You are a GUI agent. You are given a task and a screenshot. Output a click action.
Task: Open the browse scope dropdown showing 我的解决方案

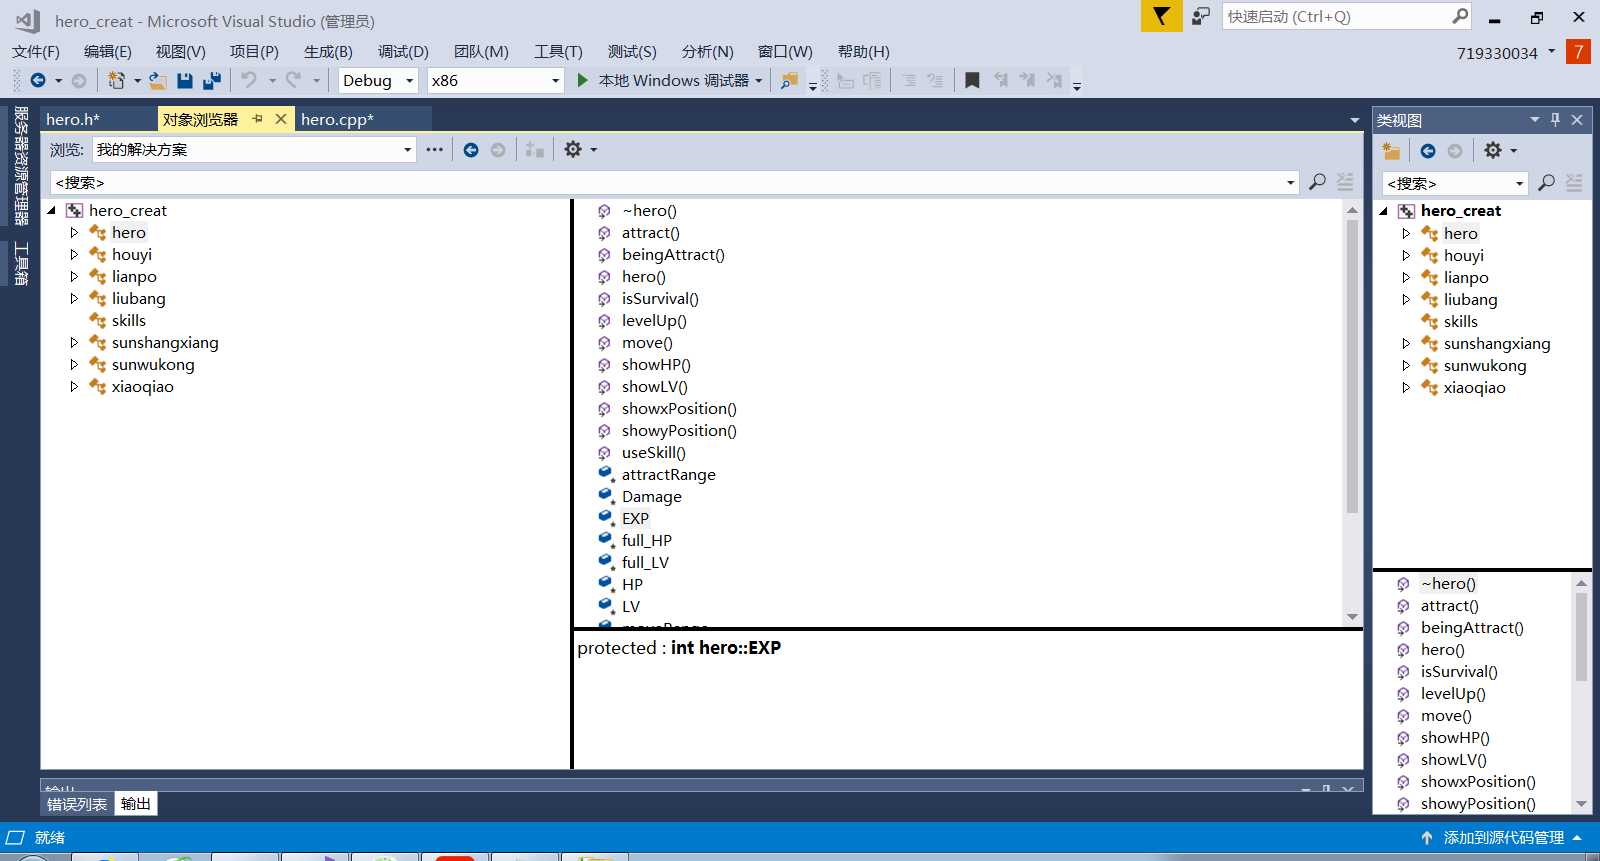[254, 150]
